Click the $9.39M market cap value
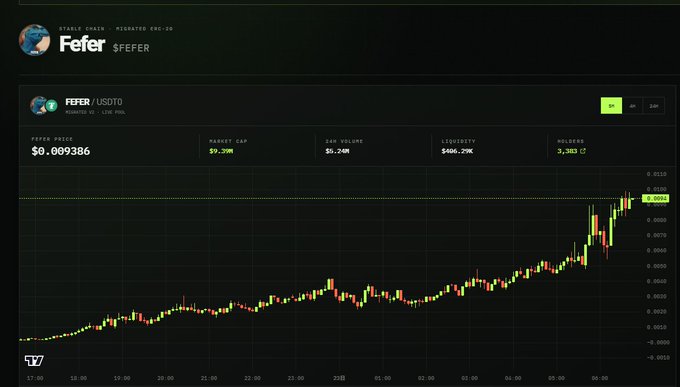680x387 pixels. (221, 151)
